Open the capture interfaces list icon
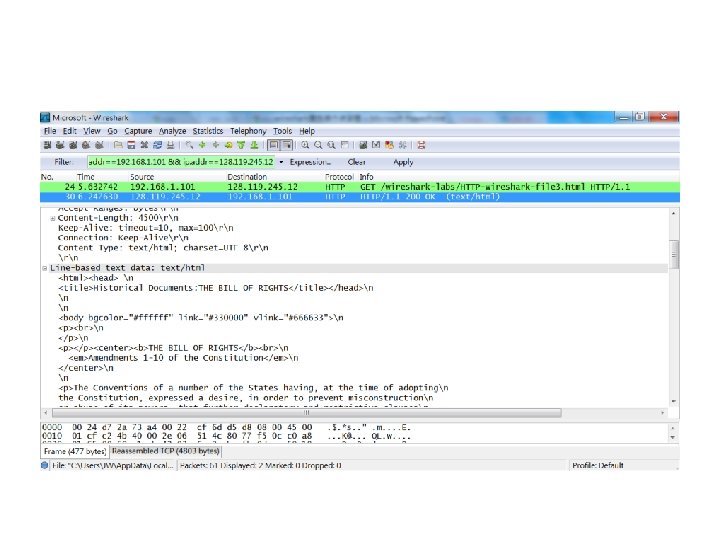Image resolution: width=720 pixels, height=540 pixels. (x=47, y=146)
